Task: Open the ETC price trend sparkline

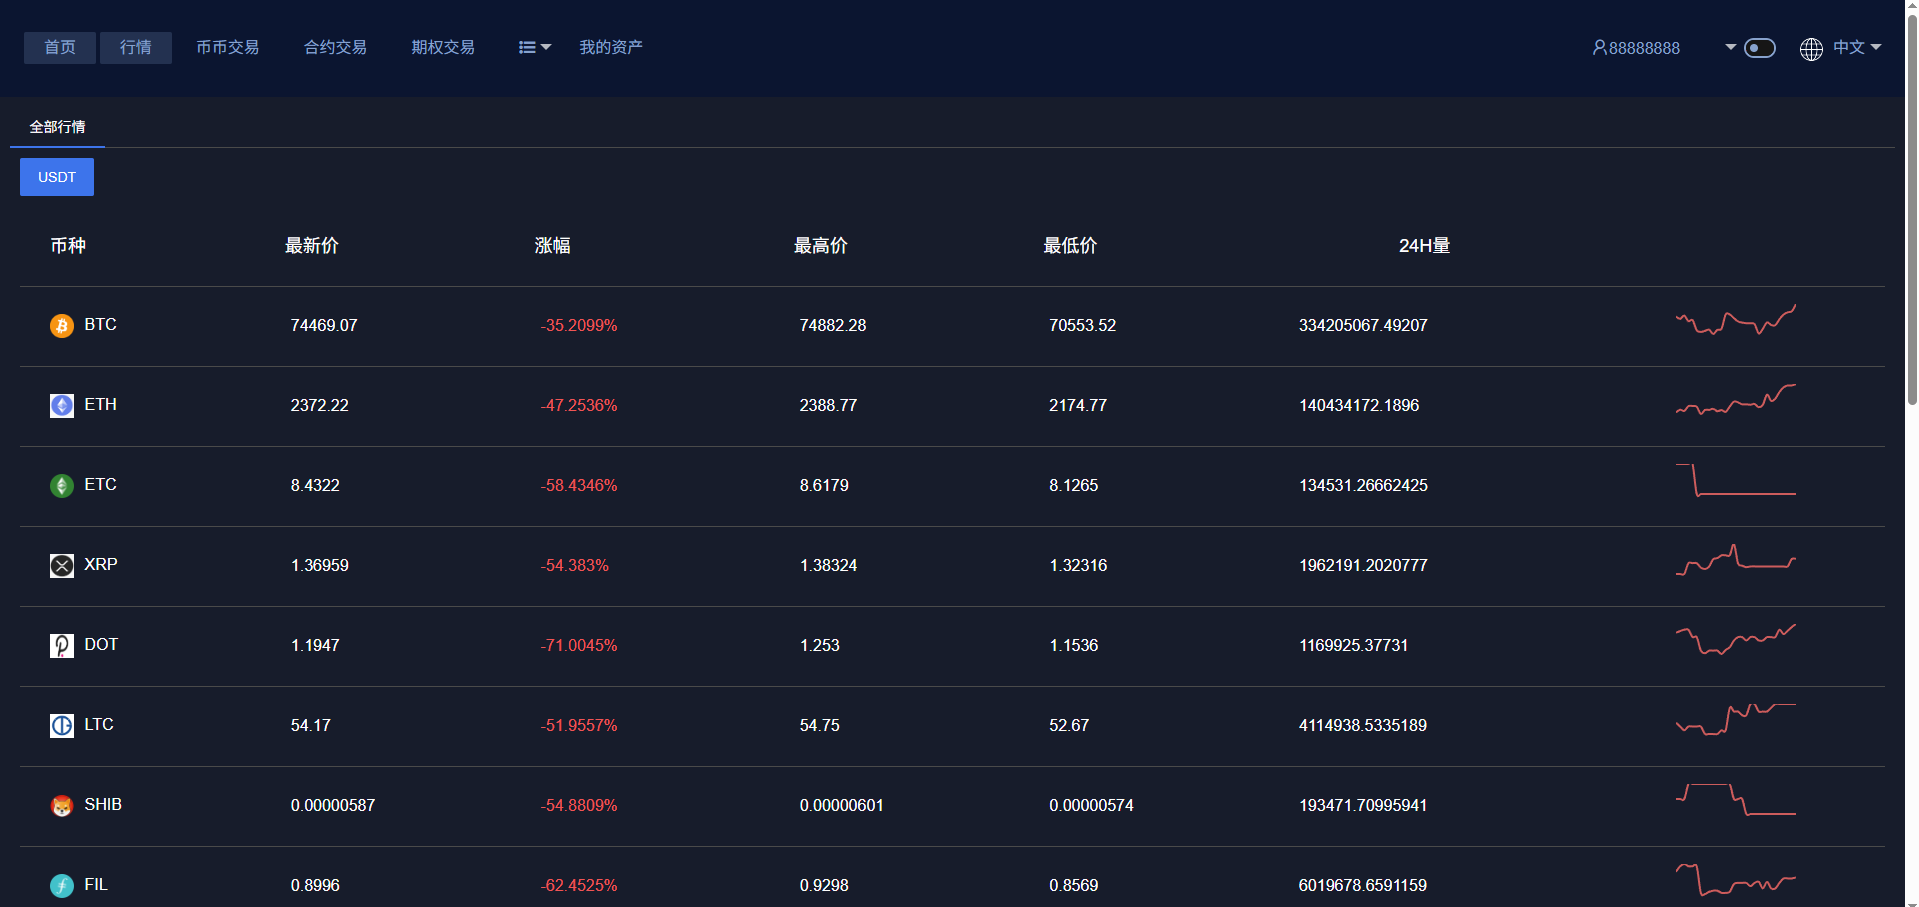Action: 1736,480
